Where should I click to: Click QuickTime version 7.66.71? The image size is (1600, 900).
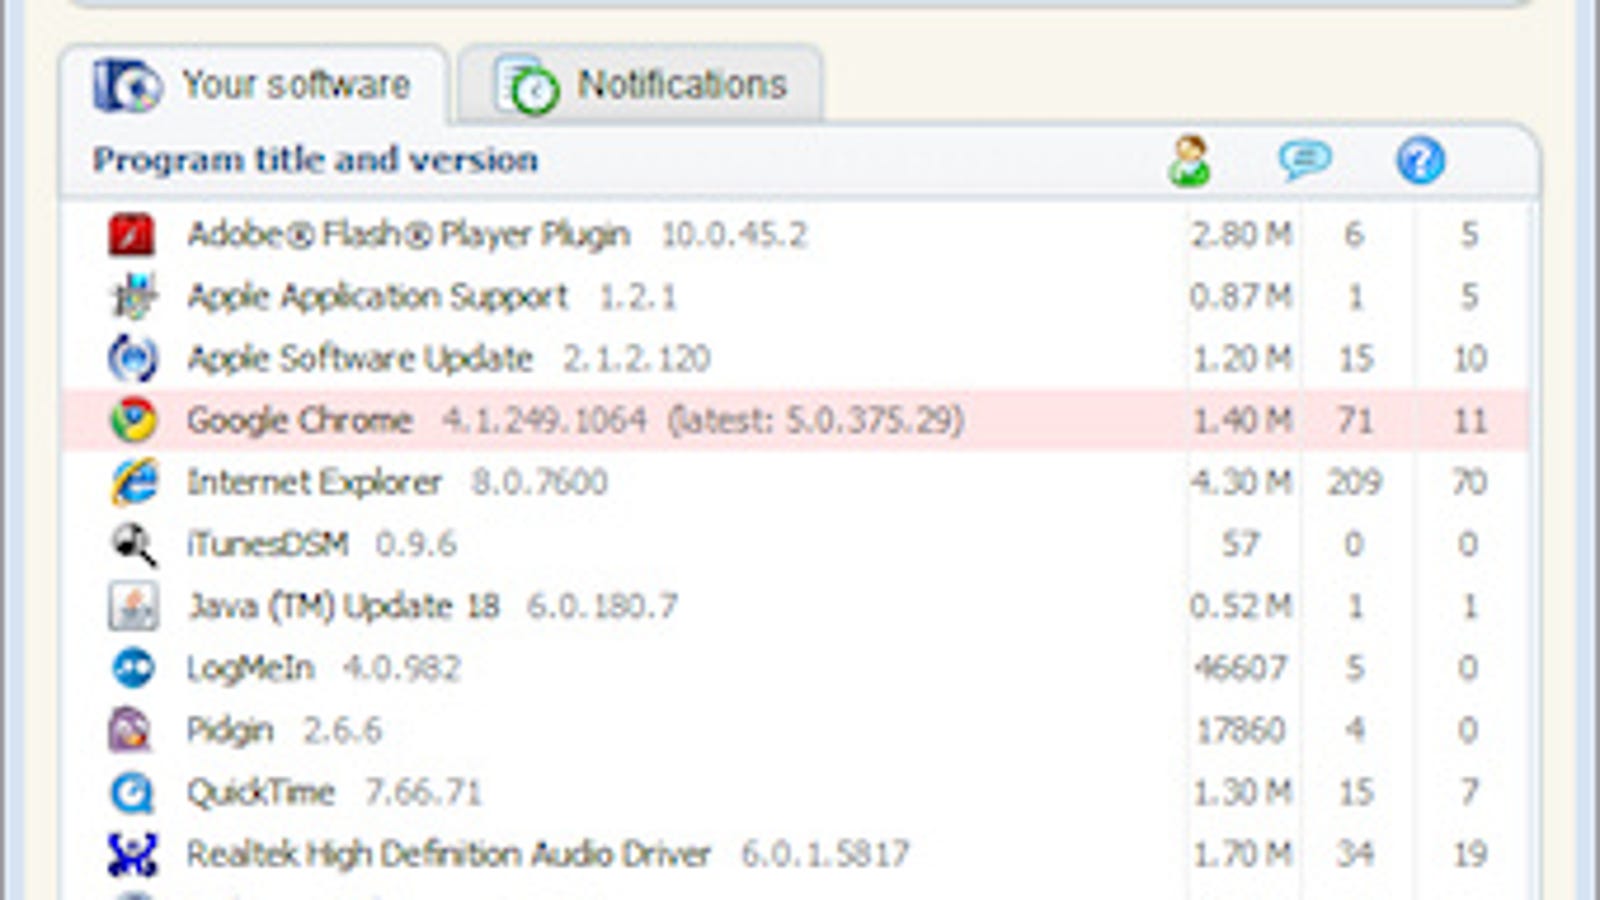point(423,792)
